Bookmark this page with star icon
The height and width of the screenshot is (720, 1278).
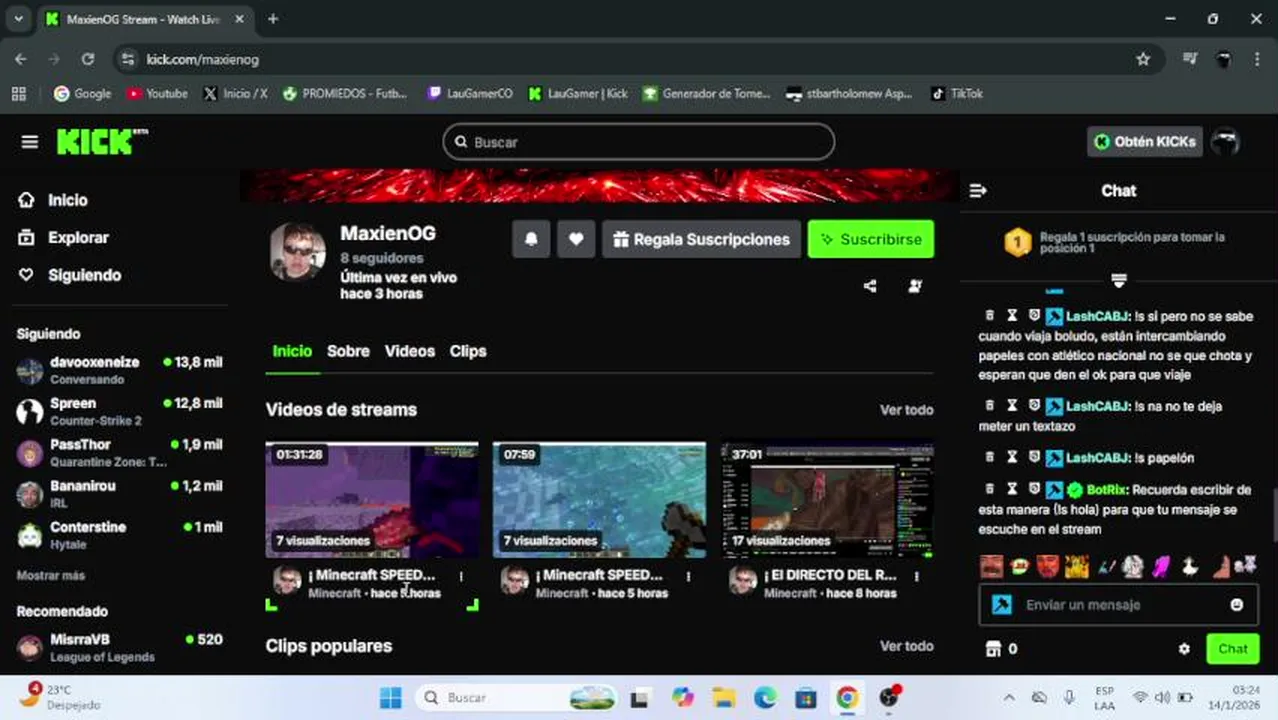click(x=1143, y=59)
